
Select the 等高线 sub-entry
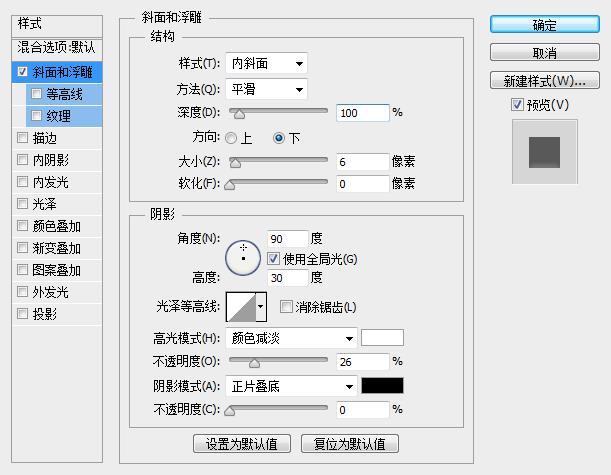pyautogui.click(x=64, y=94)
